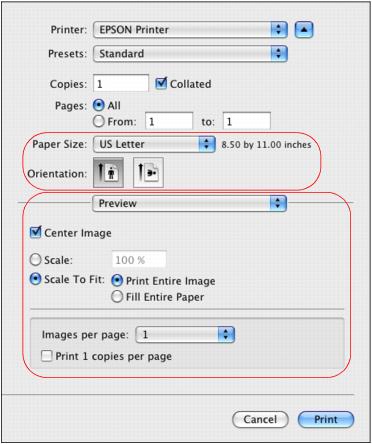This screenshot has width=372, height=444.
Task: Uncheck the Center Image checkbox
Action: pyautogui.click(x=35, y=232)
